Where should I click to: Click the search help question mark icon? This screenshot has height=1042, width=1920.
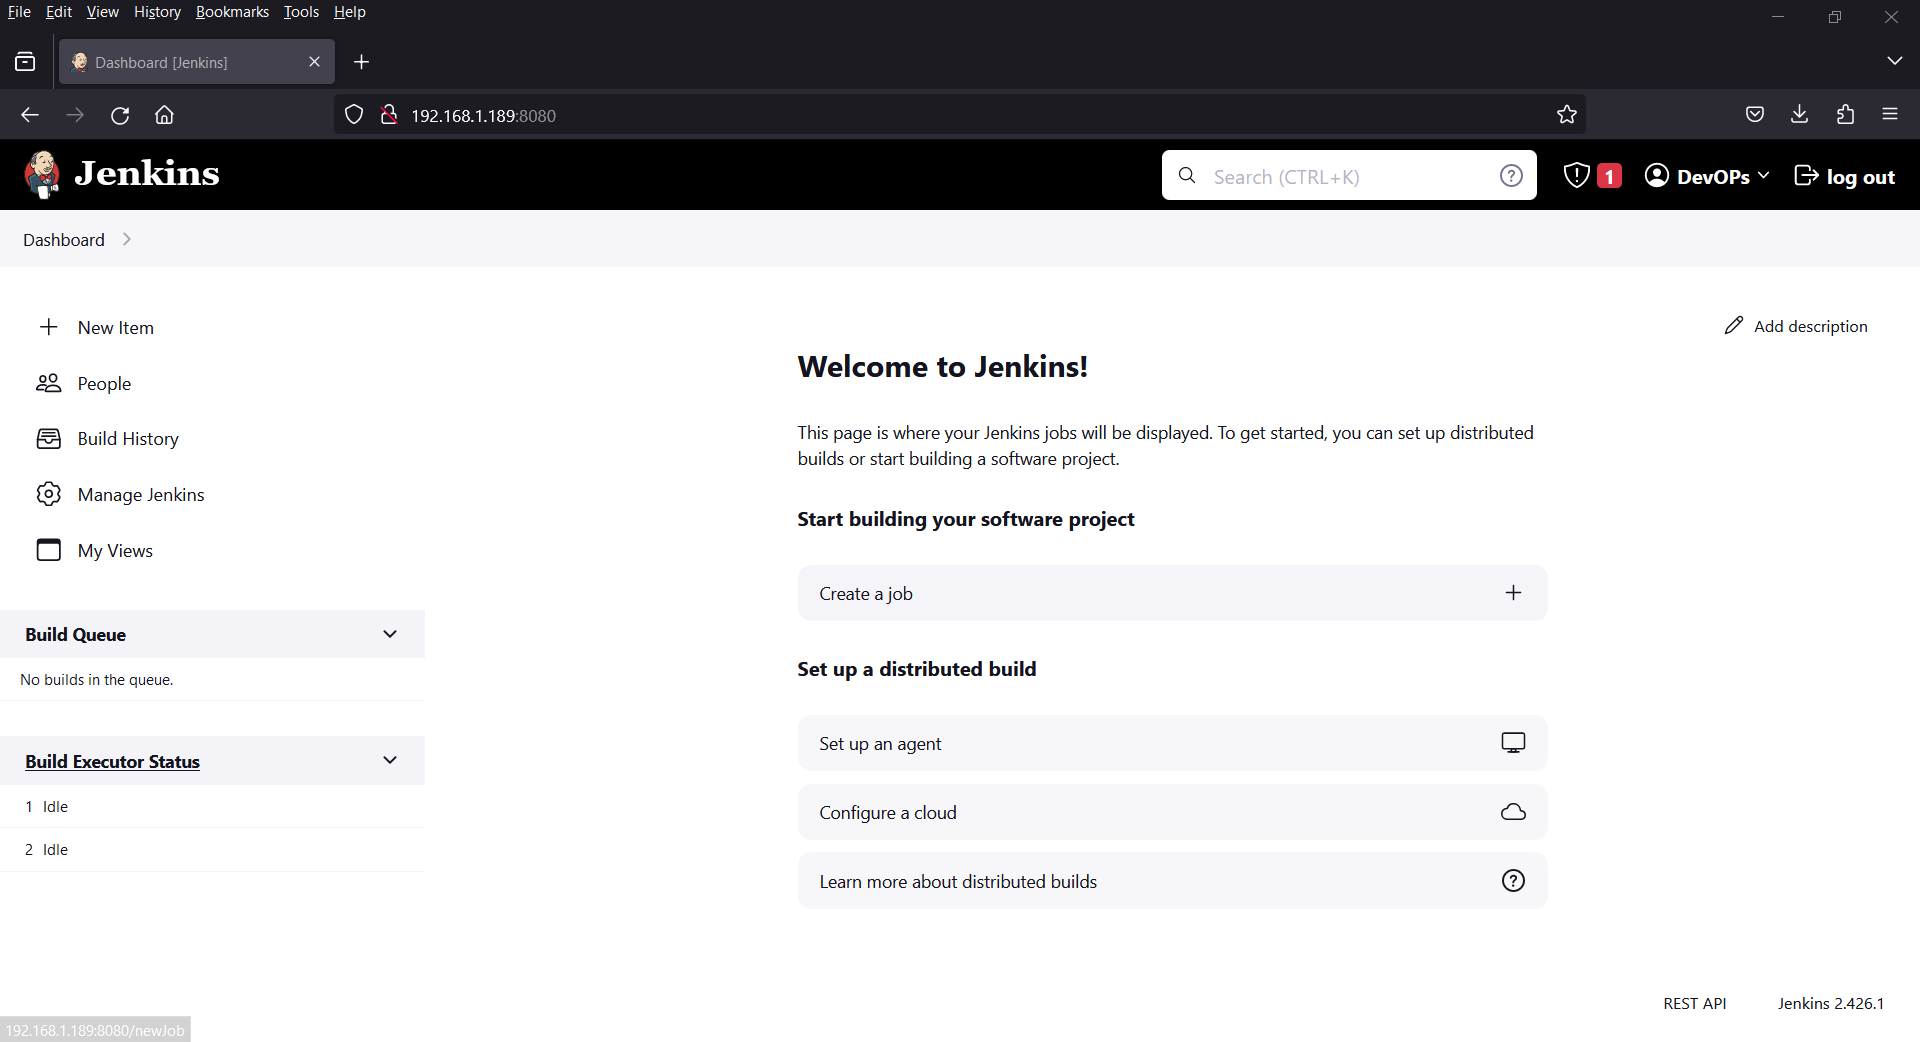point(1511,176)
